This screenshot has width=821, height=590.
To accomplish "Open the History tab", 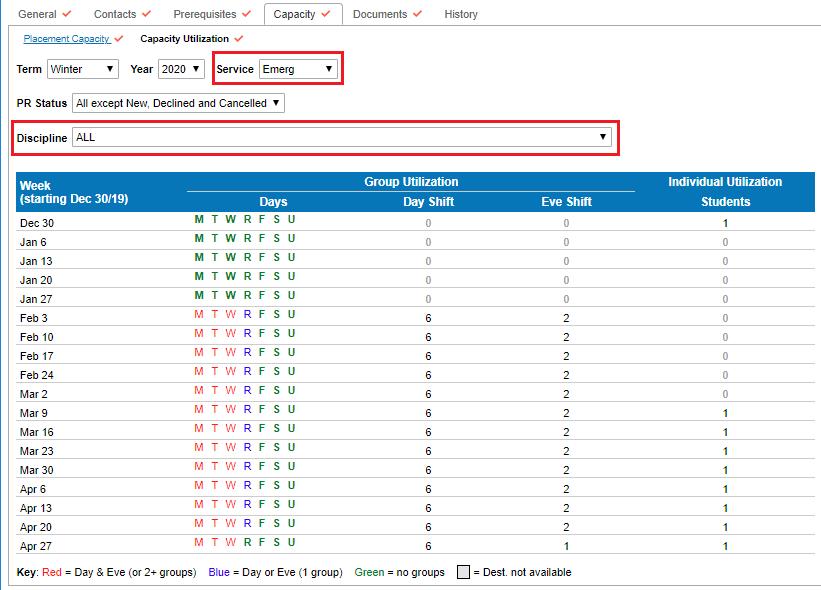I will [x=461, y=14].
